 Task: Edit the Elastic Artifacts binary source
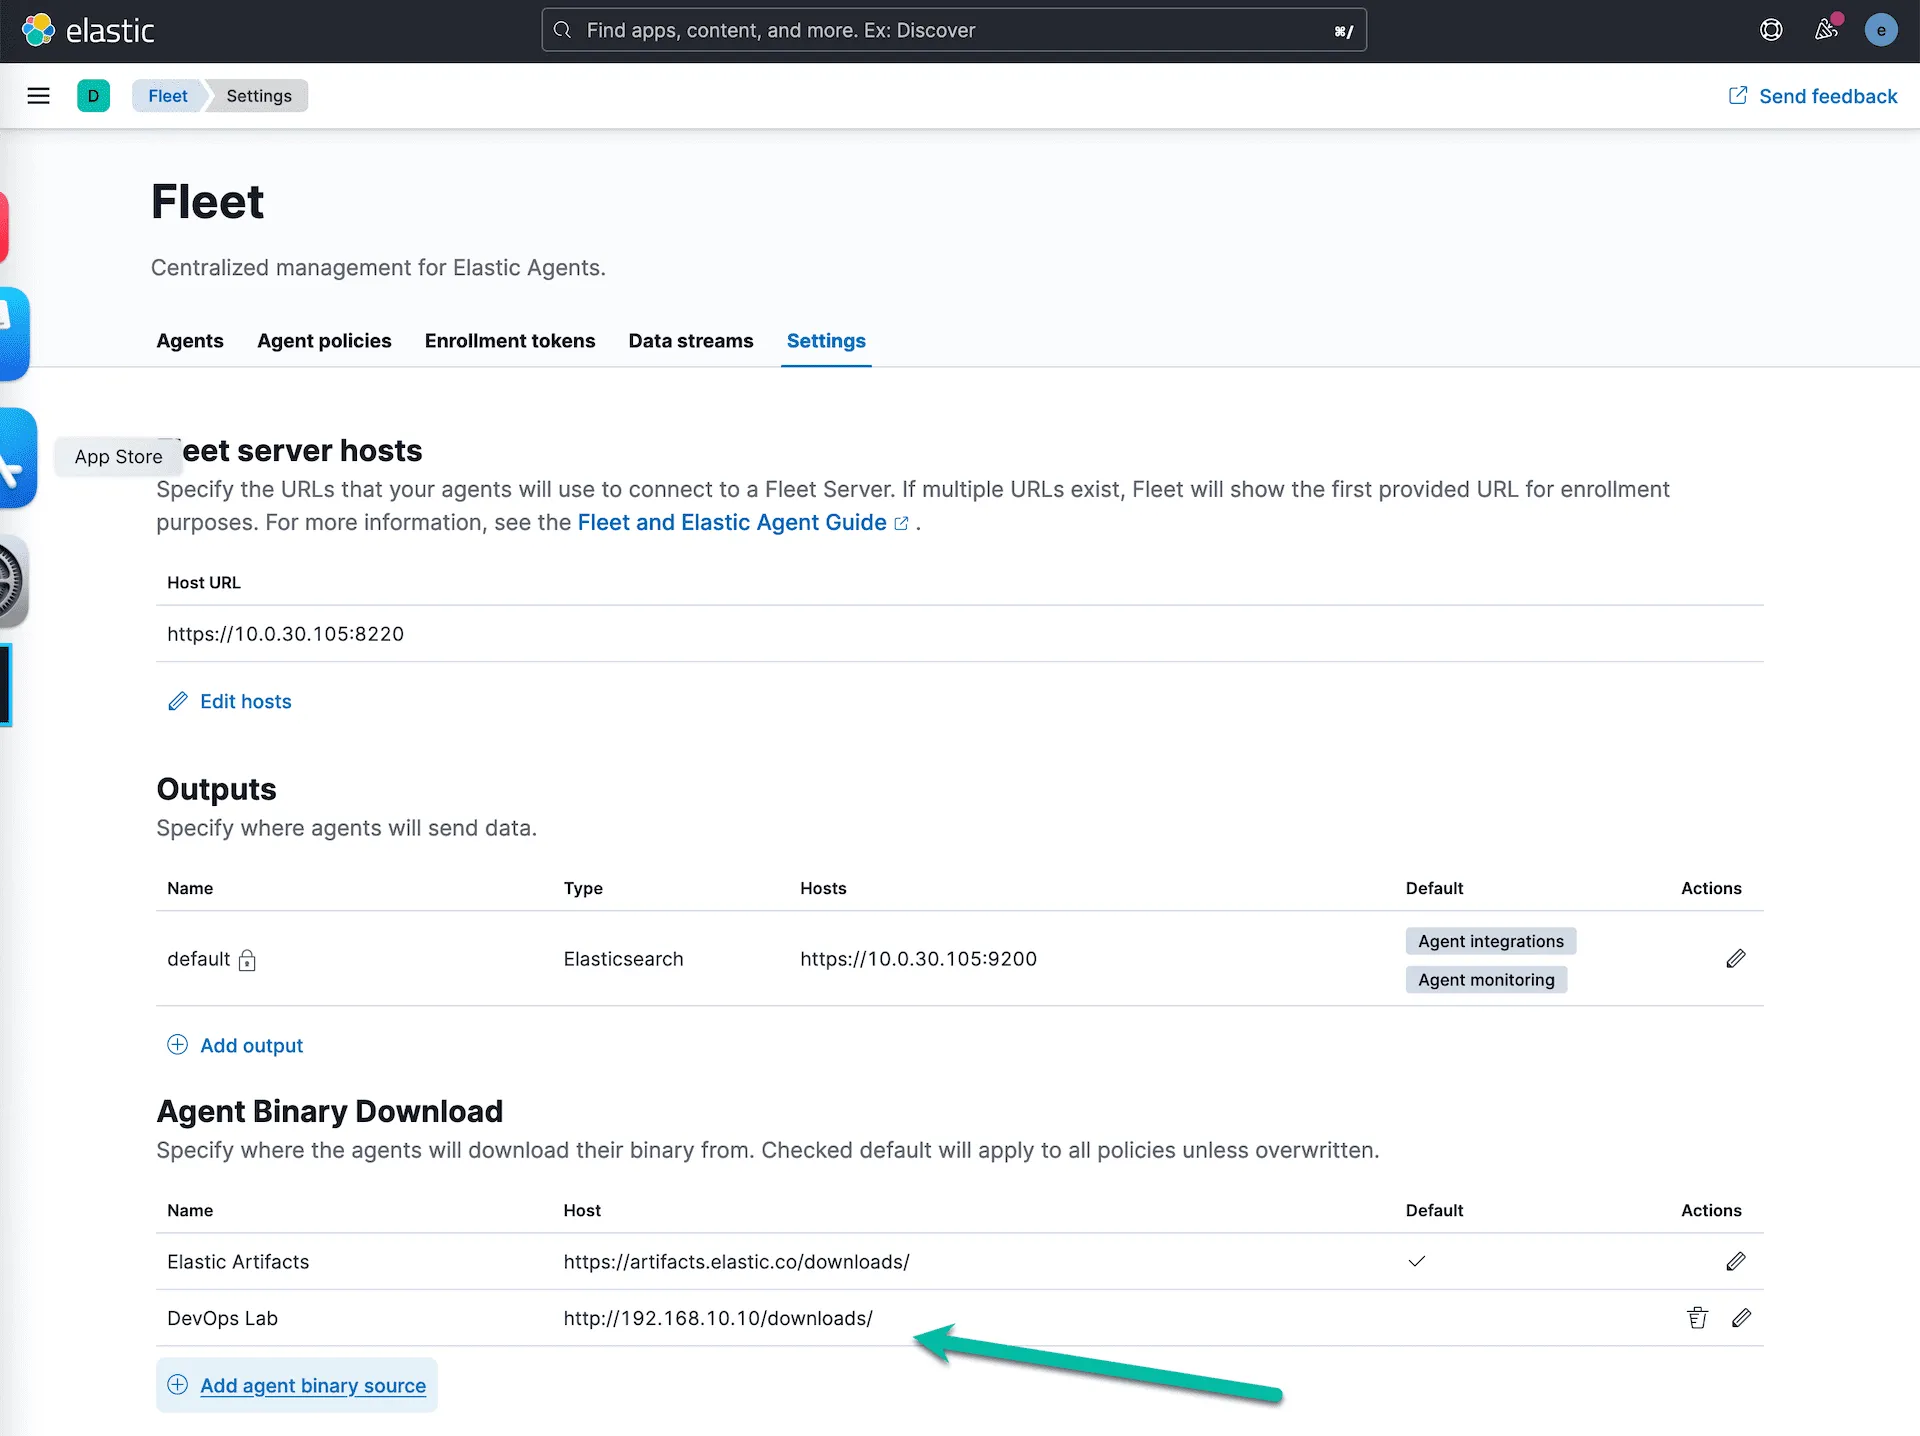1736,1262
